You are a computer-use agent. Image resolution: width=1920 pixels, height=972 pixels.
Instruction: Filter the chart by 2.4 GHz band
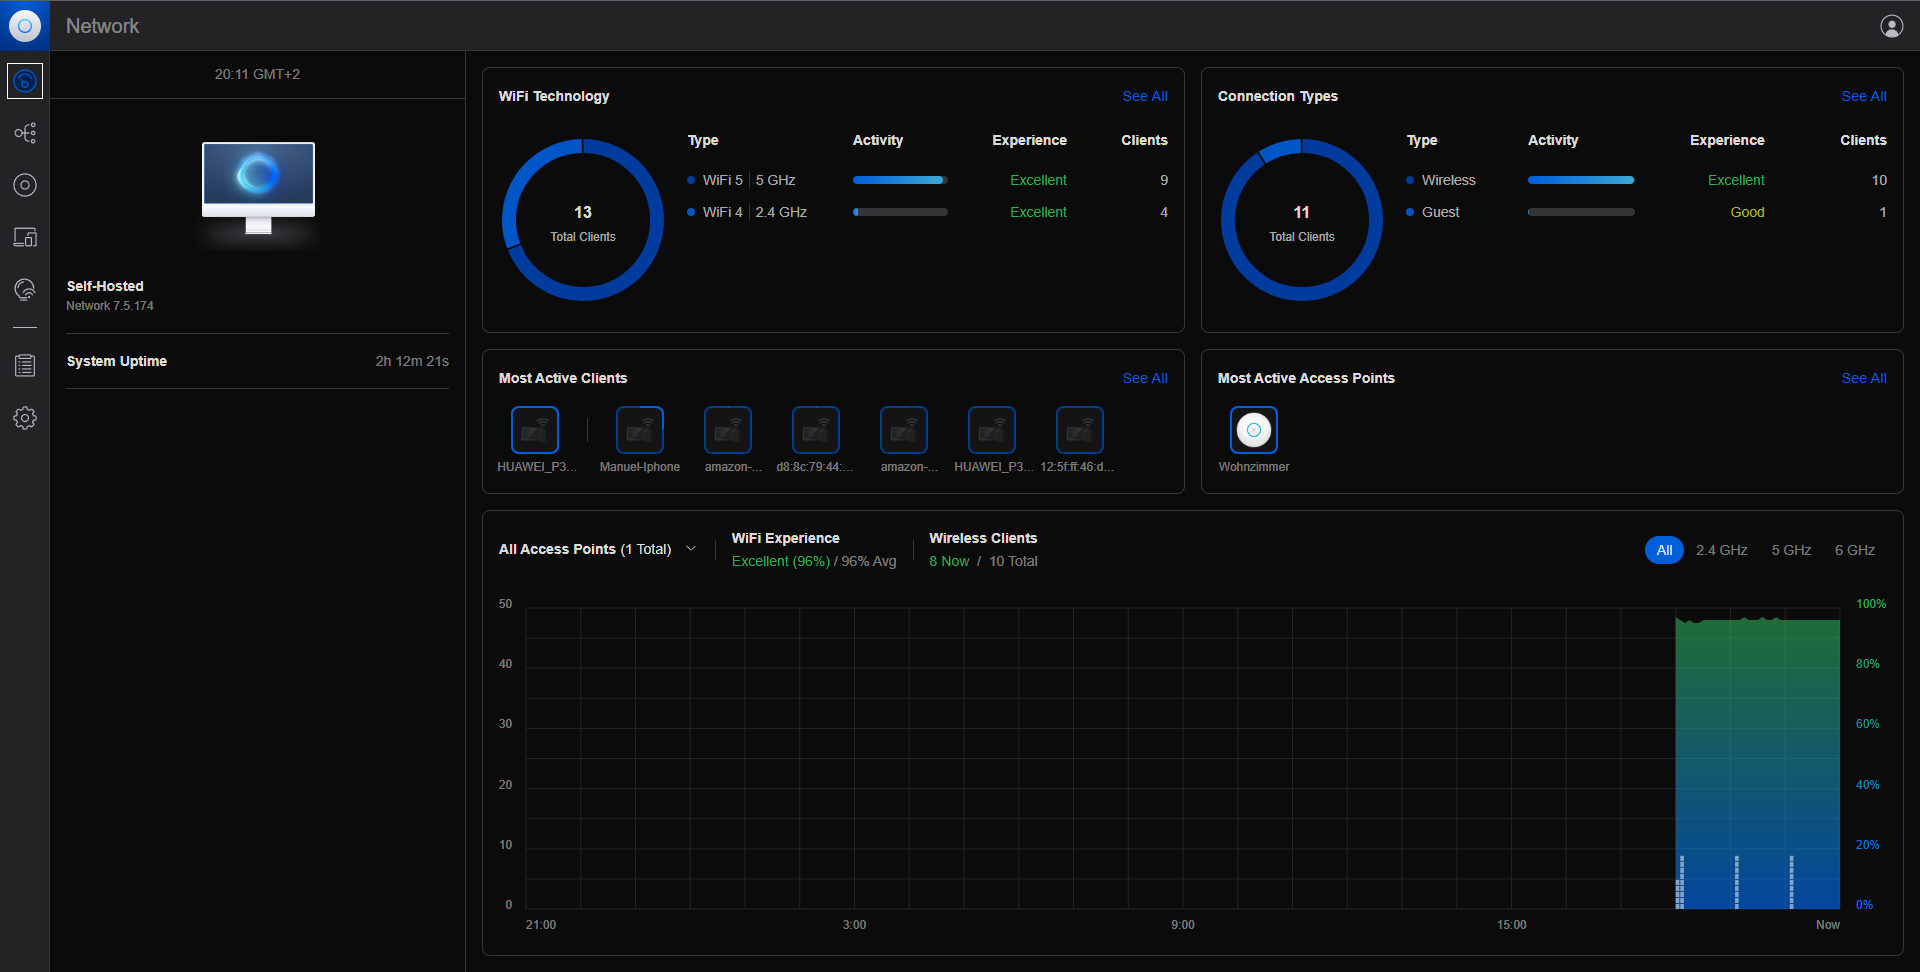coord(1721,550)
